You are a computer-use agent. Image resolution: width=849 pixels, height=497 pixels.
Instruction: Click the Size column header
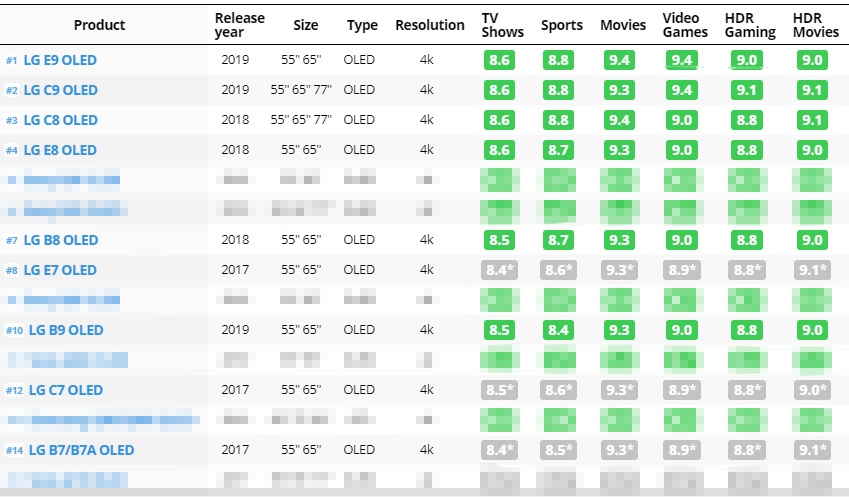(307, 25)
